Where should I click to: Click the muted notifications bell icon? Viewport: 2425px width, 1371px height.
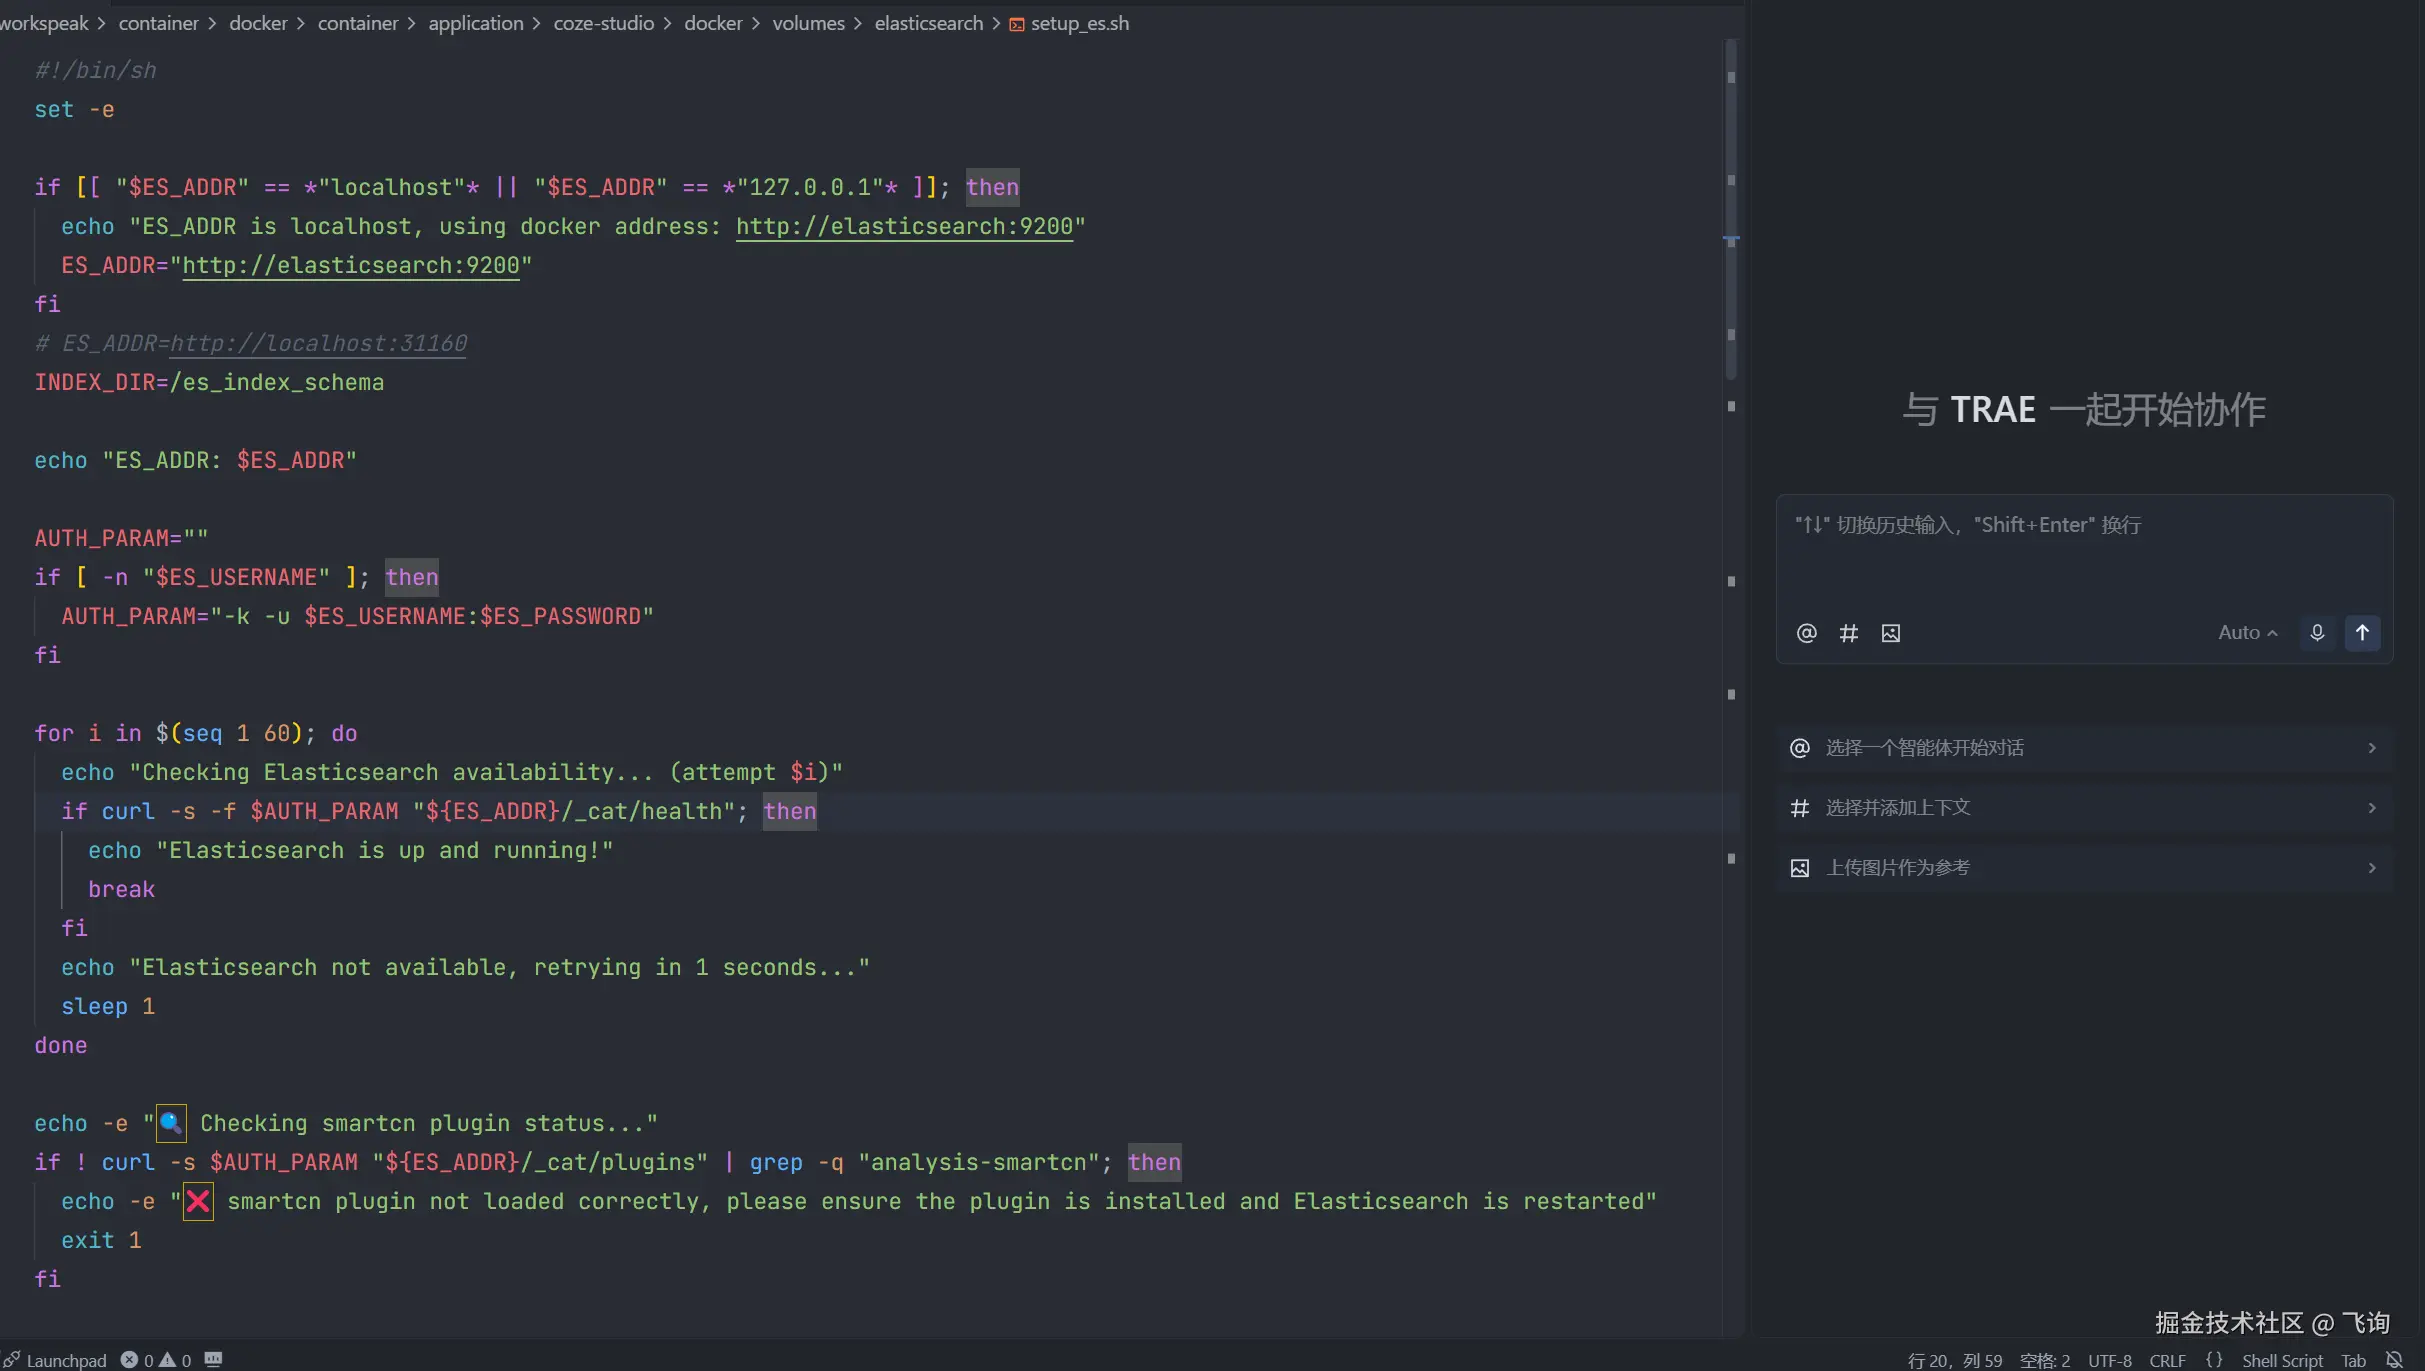2394,1360
